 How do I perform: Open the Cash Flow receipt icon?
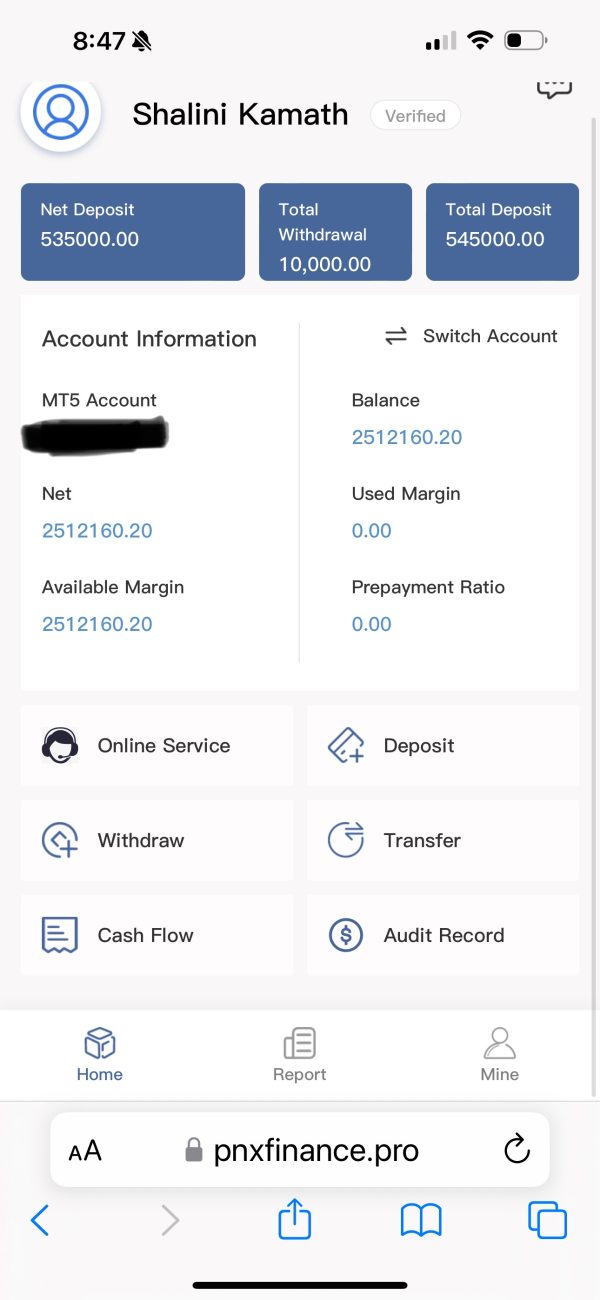[x=60, y=935]
